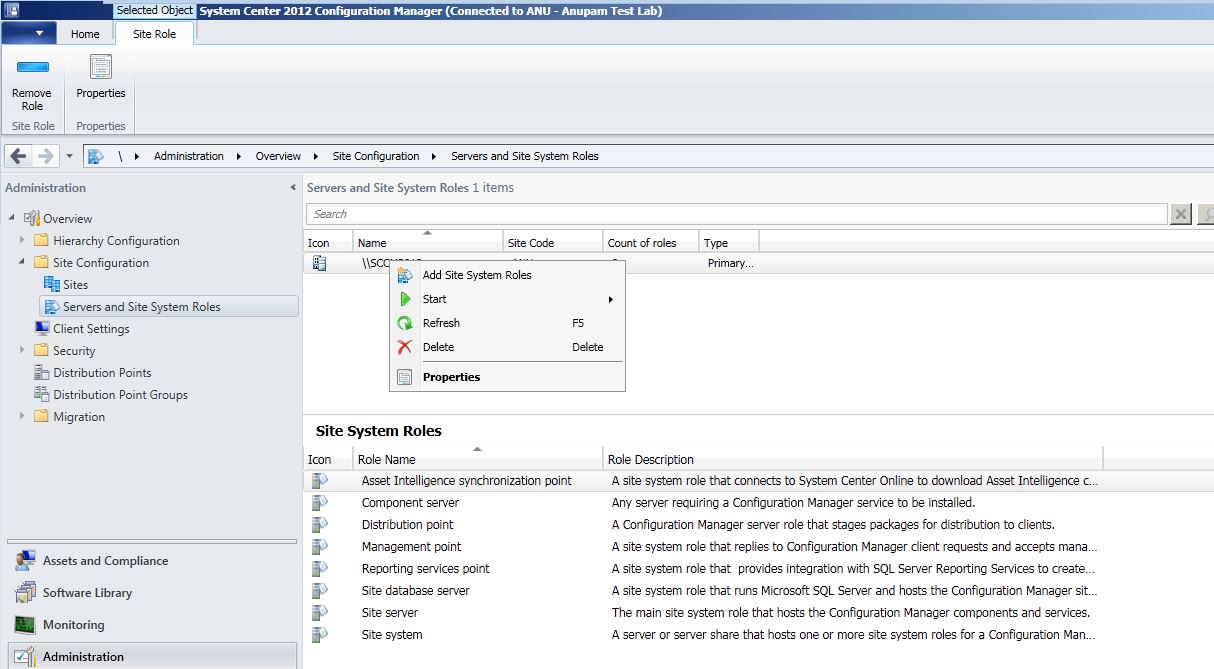The width and height of the screenshot is (1214, 669).
Task: Click the Refresh icon in the context menu
Action: (x=406, y=323)
